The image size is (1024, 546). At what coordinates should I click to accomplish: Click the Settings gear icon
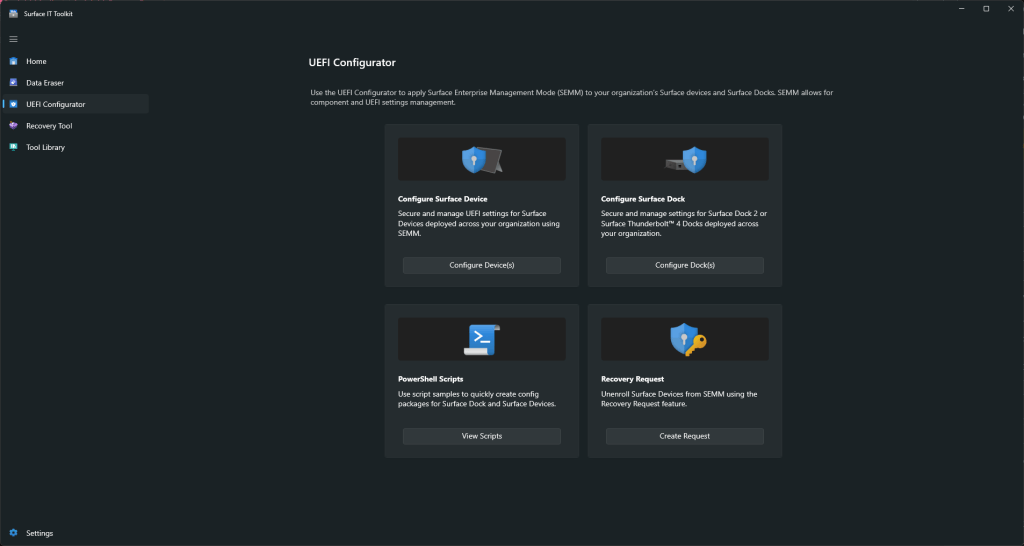coord(14,533)
